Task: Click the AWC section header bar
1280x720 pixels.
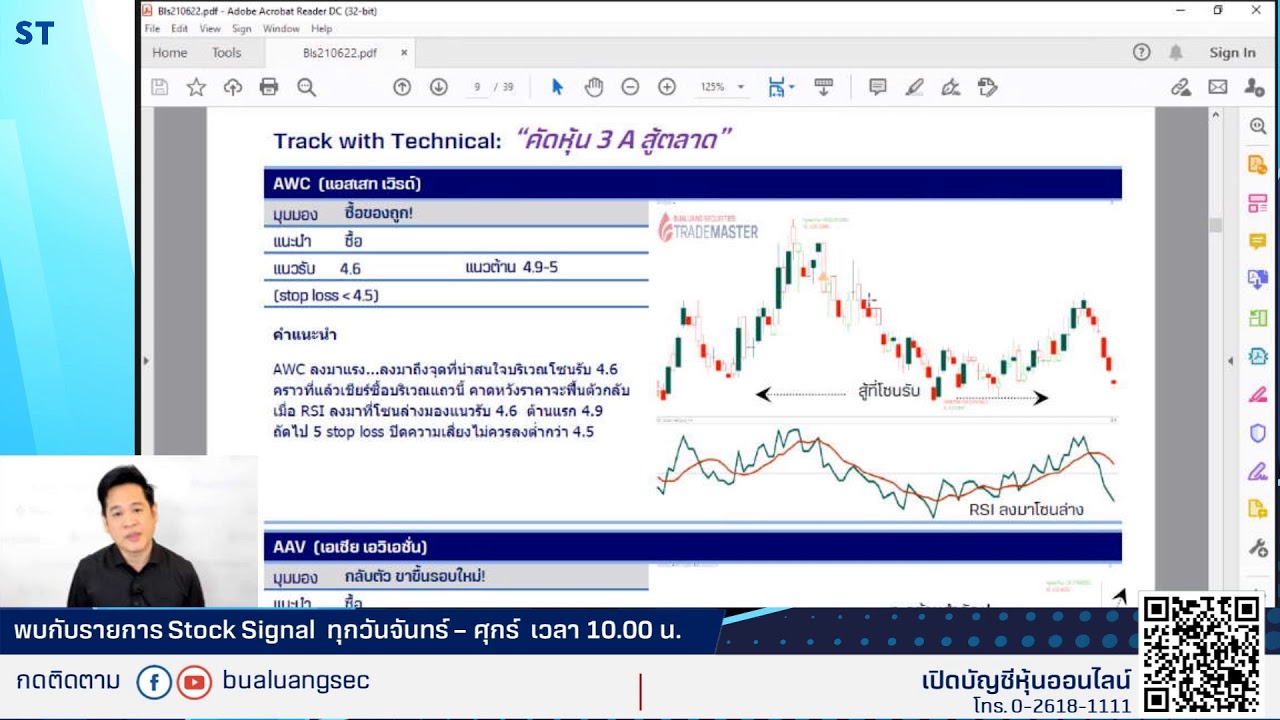Action: [692, 184]
